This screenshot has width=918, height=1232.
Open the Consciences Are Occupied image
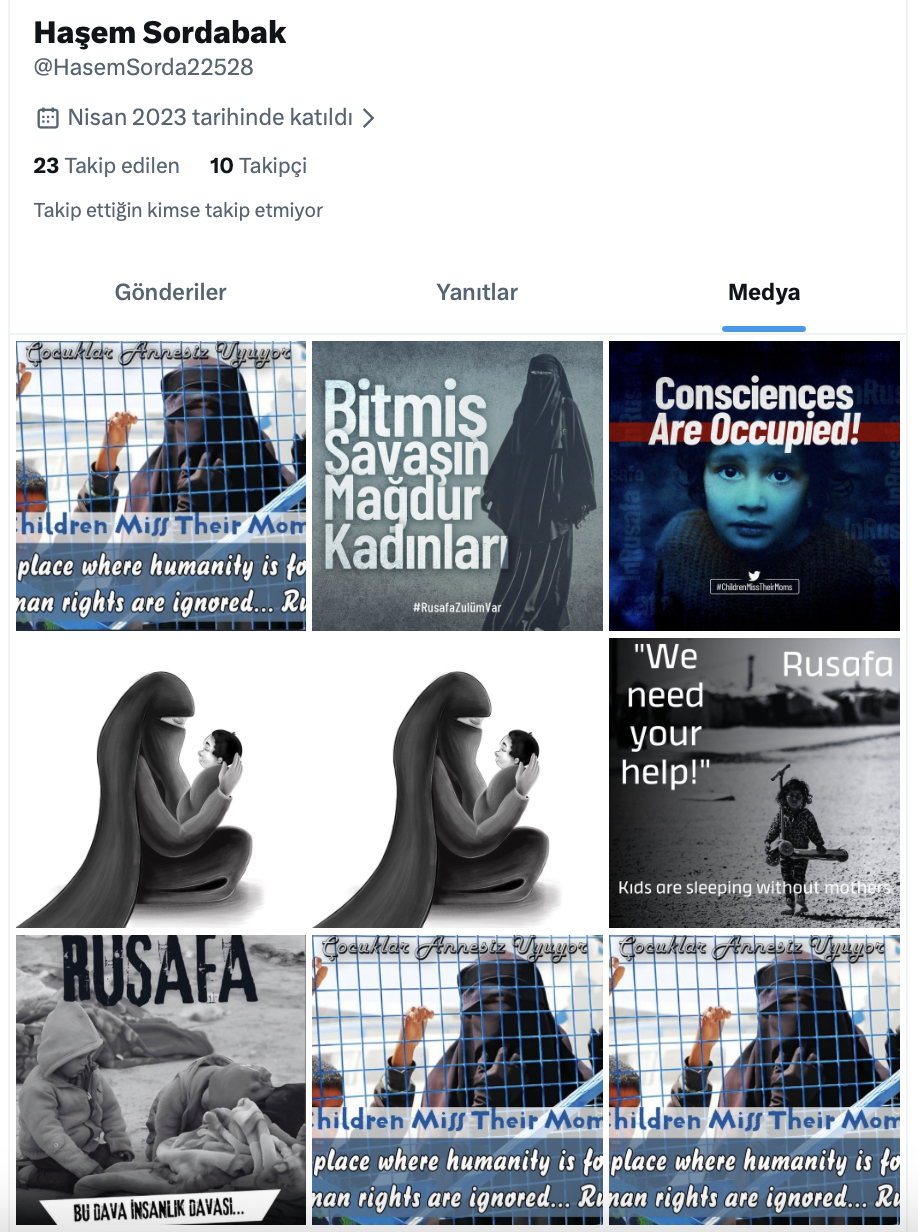click(755, 486)
